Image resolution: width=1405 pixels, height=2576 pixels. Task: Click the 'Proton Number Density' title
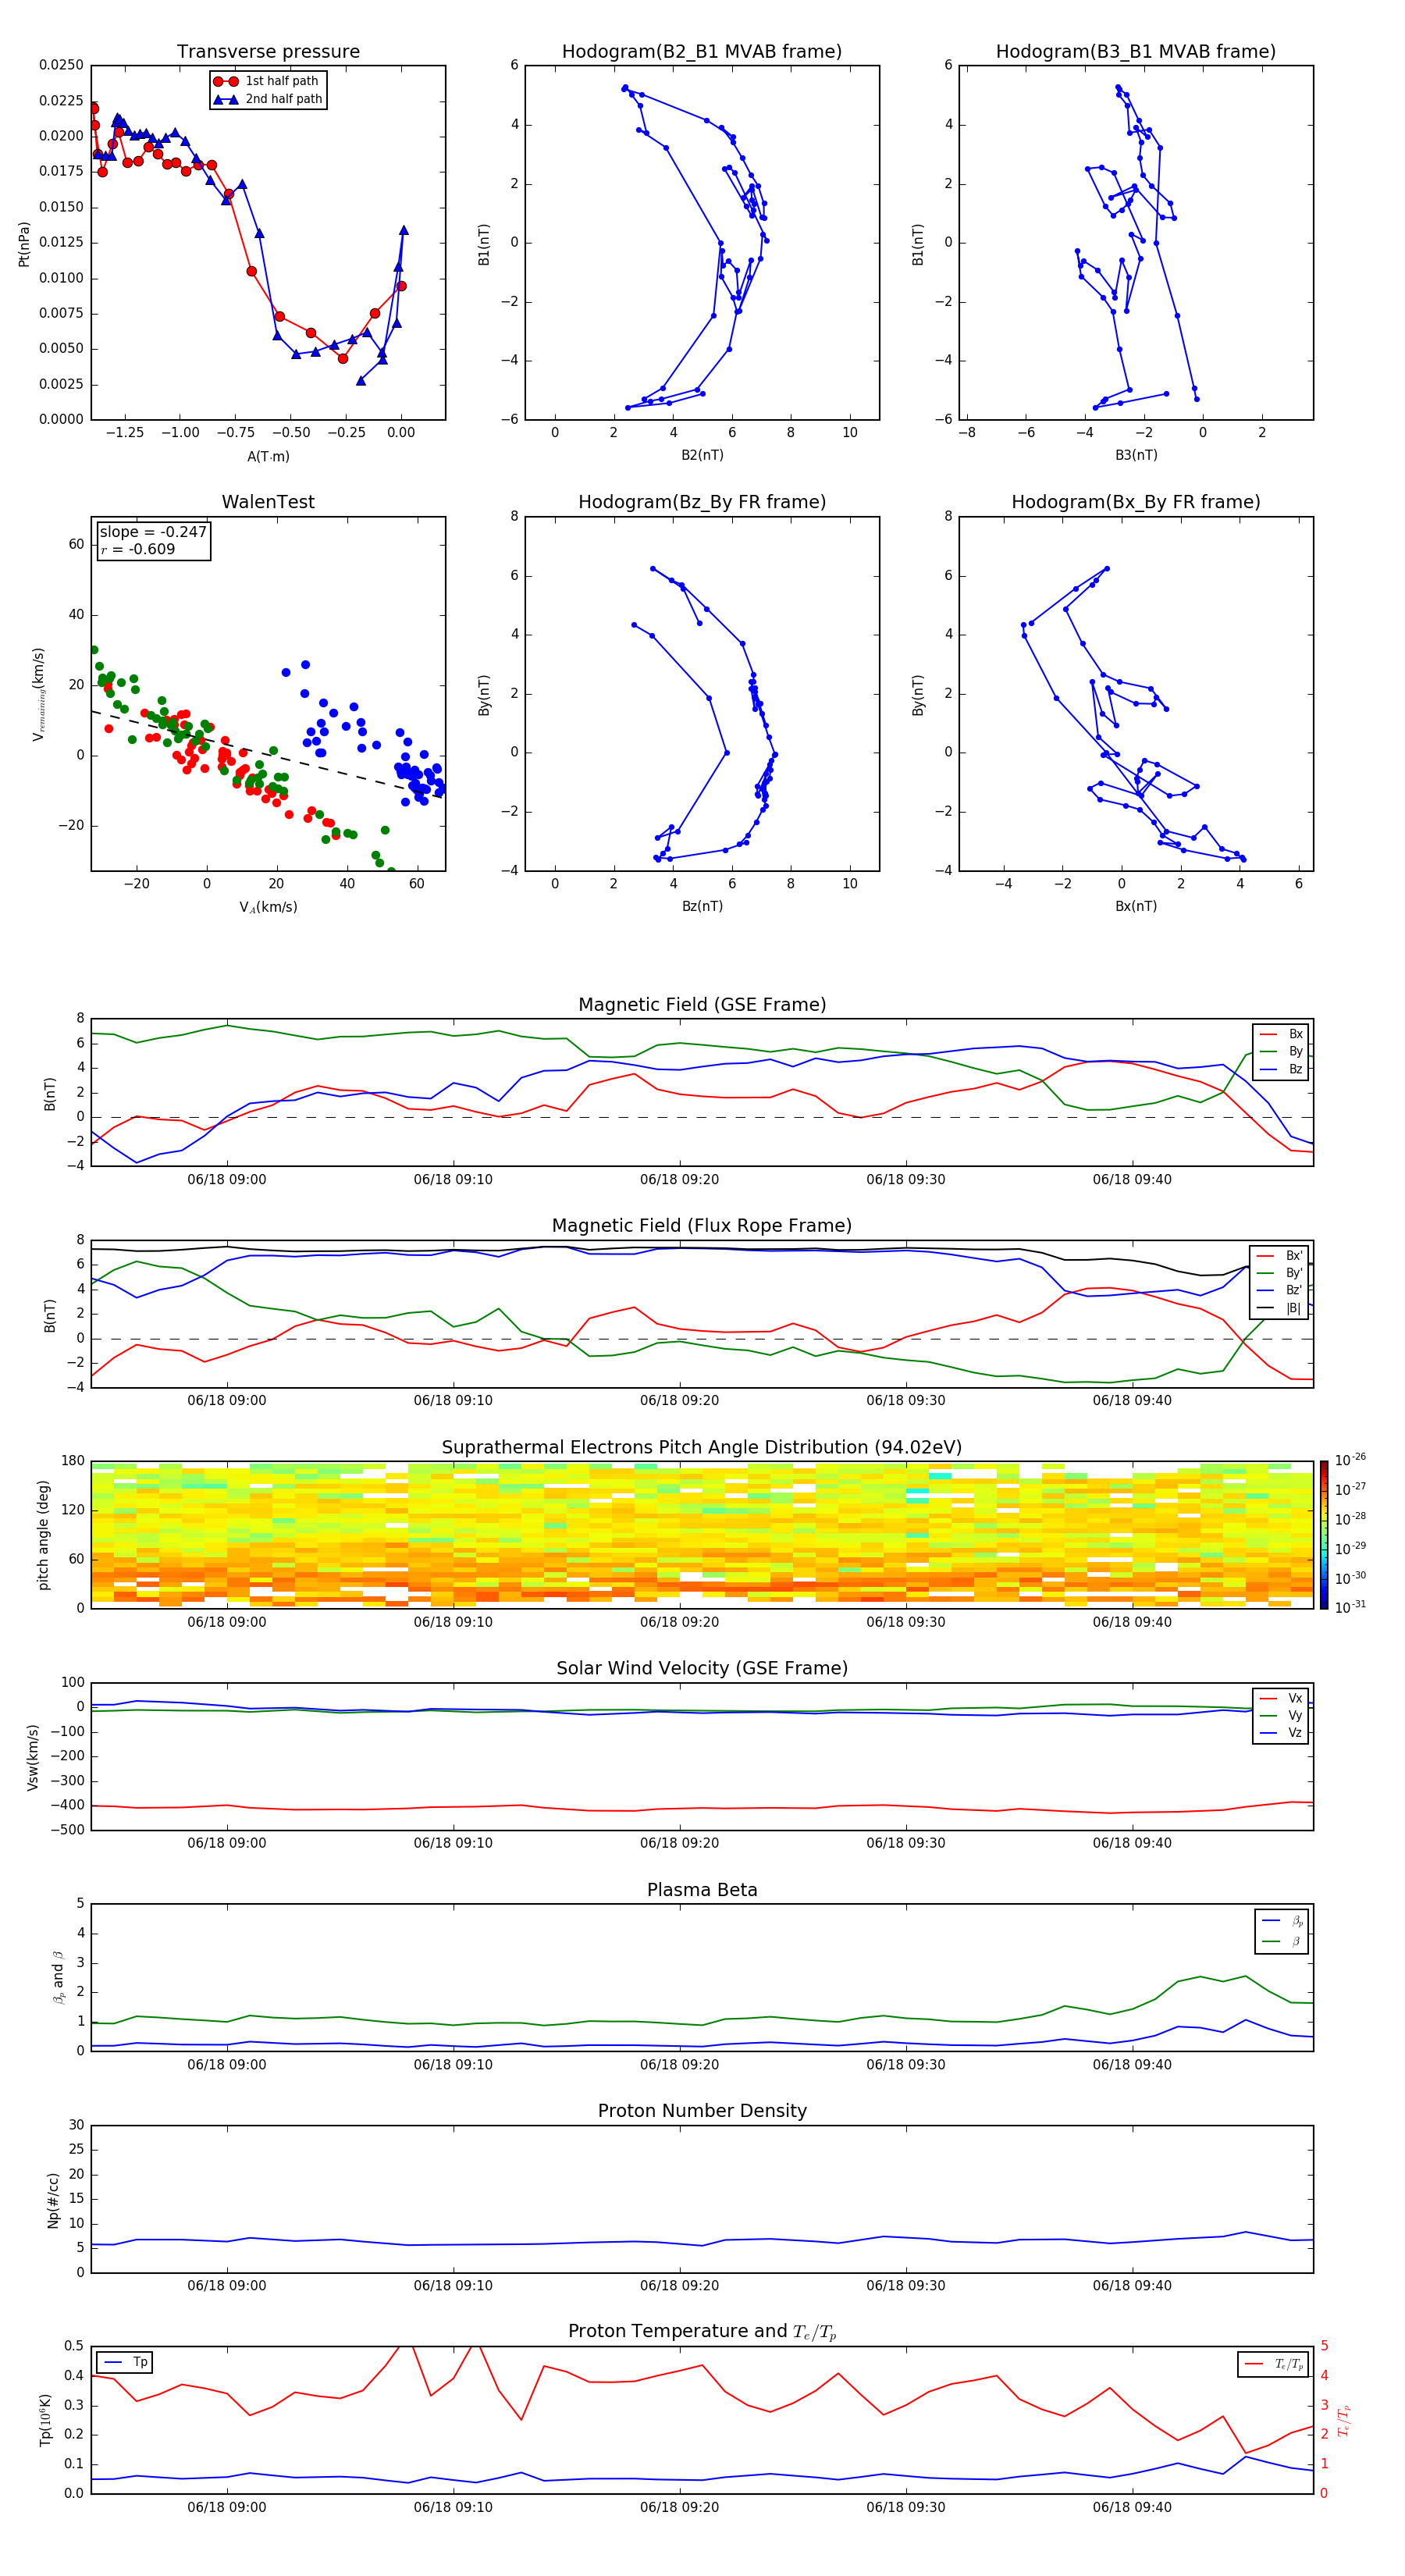point(702,2111)
